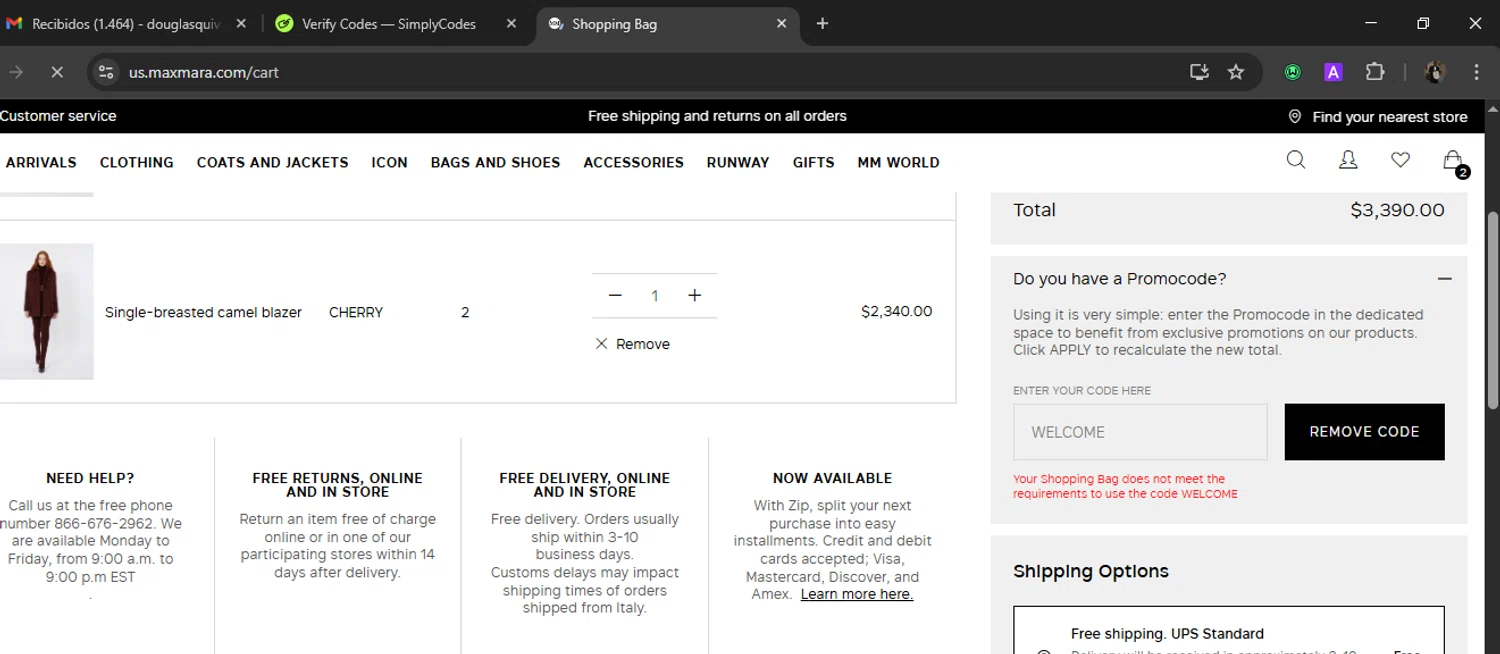Open the GIFTS menu
Viewport: 1500px width, 654px height.
tap(814, 162)
